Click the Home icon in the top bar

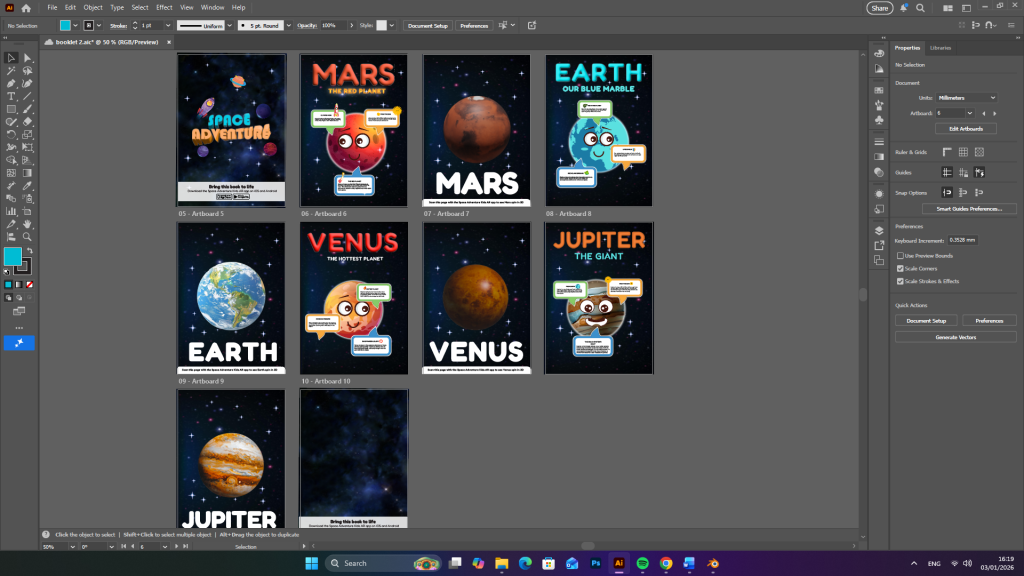[x=27, y=8]
